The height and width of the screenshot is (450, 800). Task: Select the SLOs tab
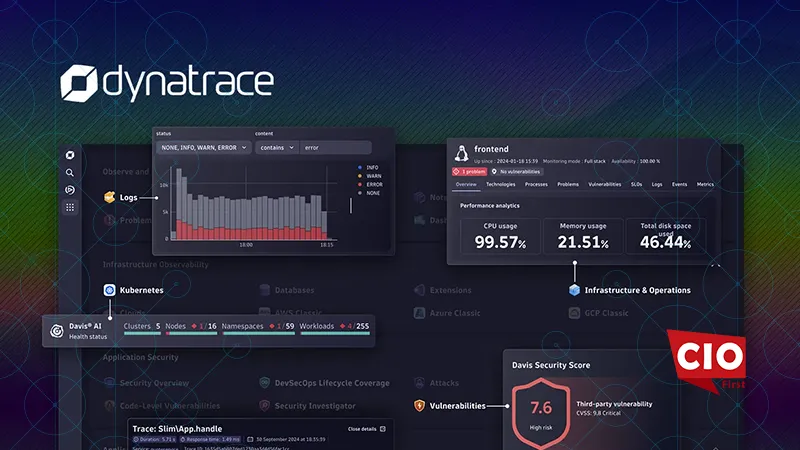coord(636,184)
